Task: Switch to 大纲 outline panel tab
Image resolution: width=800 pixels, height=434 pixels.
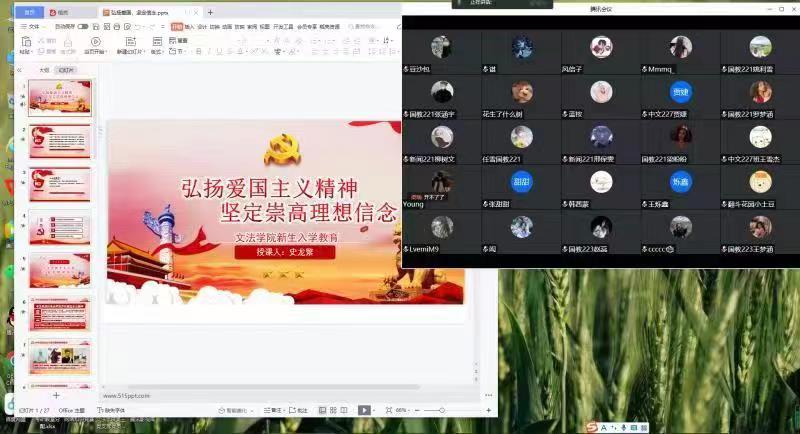Action: 44,71
